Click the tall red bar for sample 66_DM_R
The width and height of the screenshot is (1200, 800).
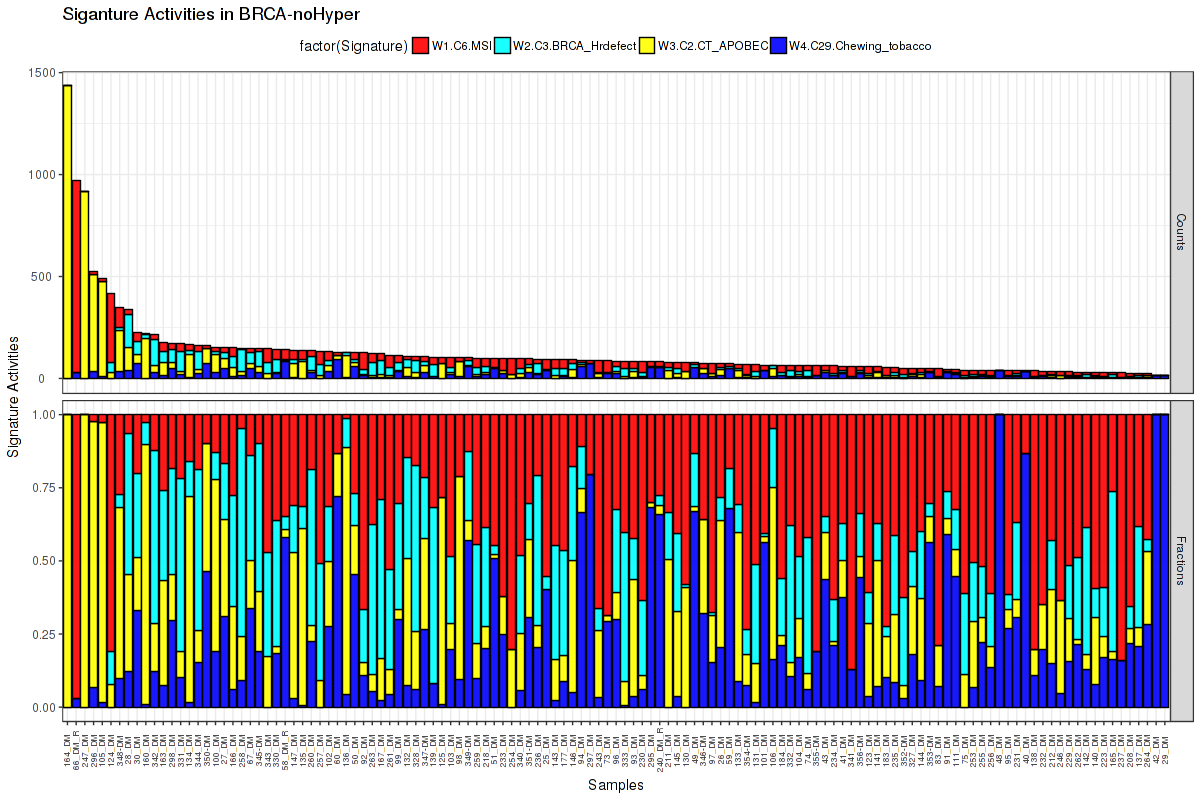click(x=76, y=275)
